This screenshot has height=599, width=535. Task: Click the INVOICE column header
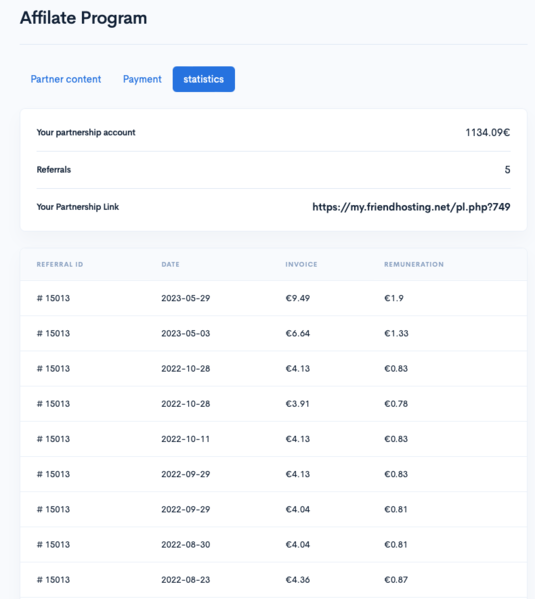[x=301, y=264]
